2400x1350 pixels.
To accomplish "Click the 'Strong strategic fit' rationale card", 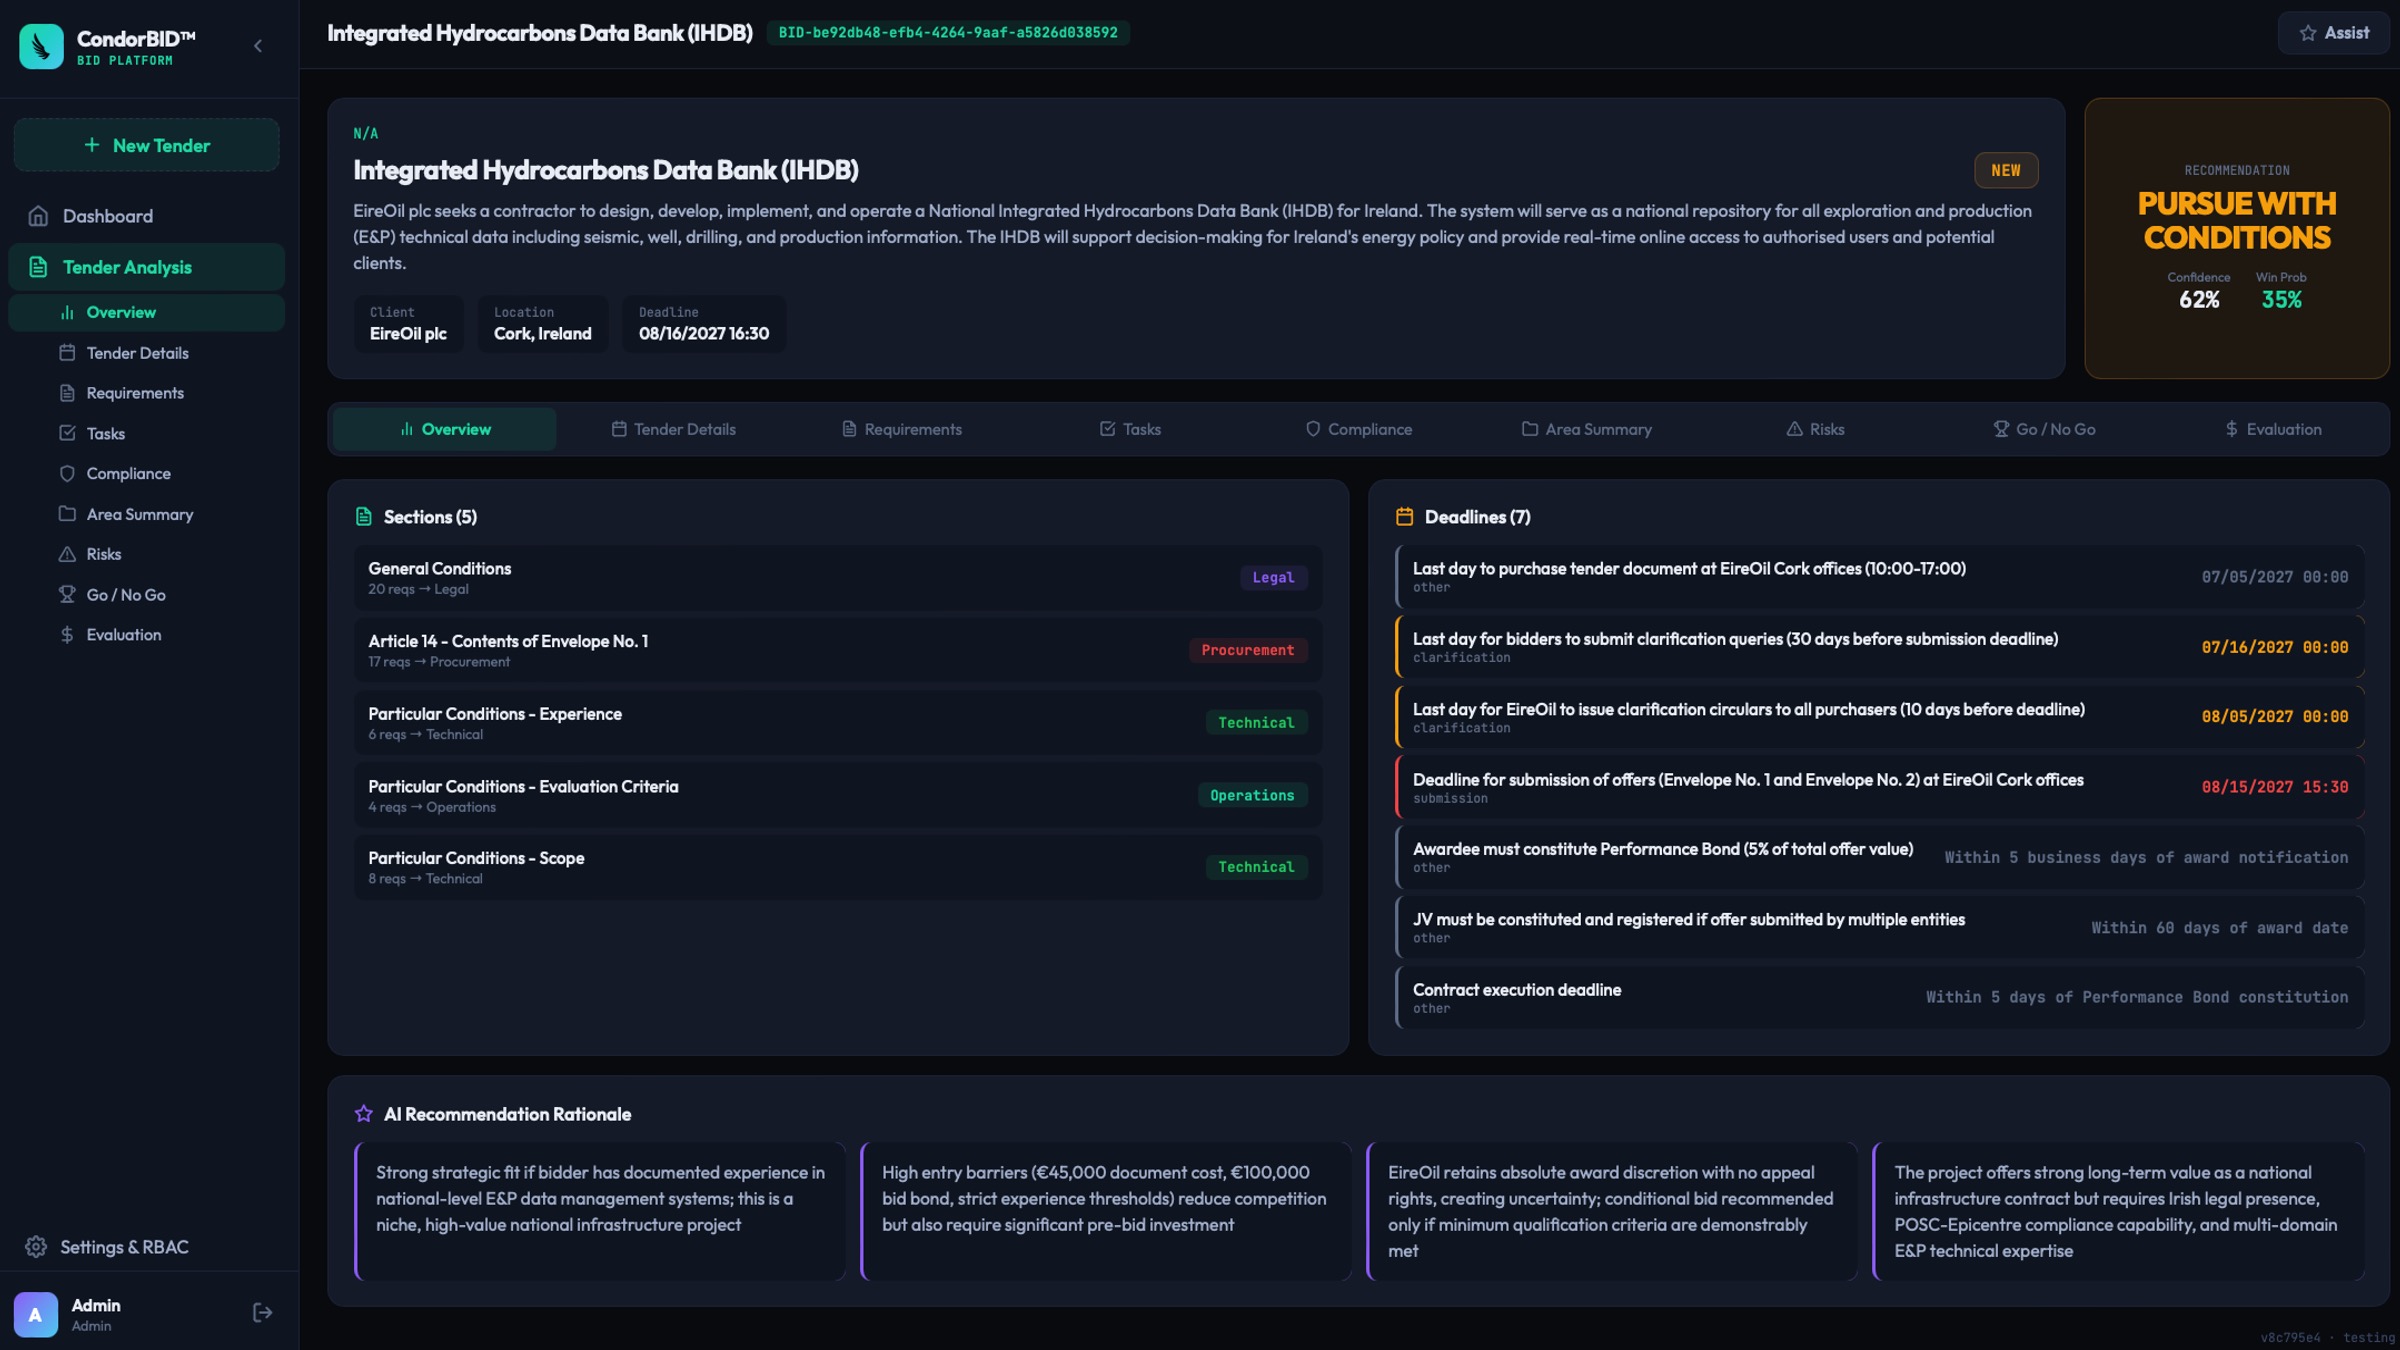I will (x=600, y=1211).
